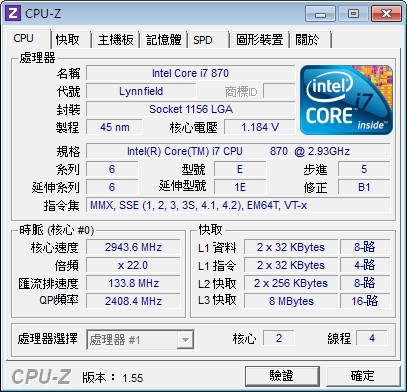This screenshot has height=392, width=407.
Task: Click the L1 指令 2 x 32 KBytes value
Action: click(291, 265)
